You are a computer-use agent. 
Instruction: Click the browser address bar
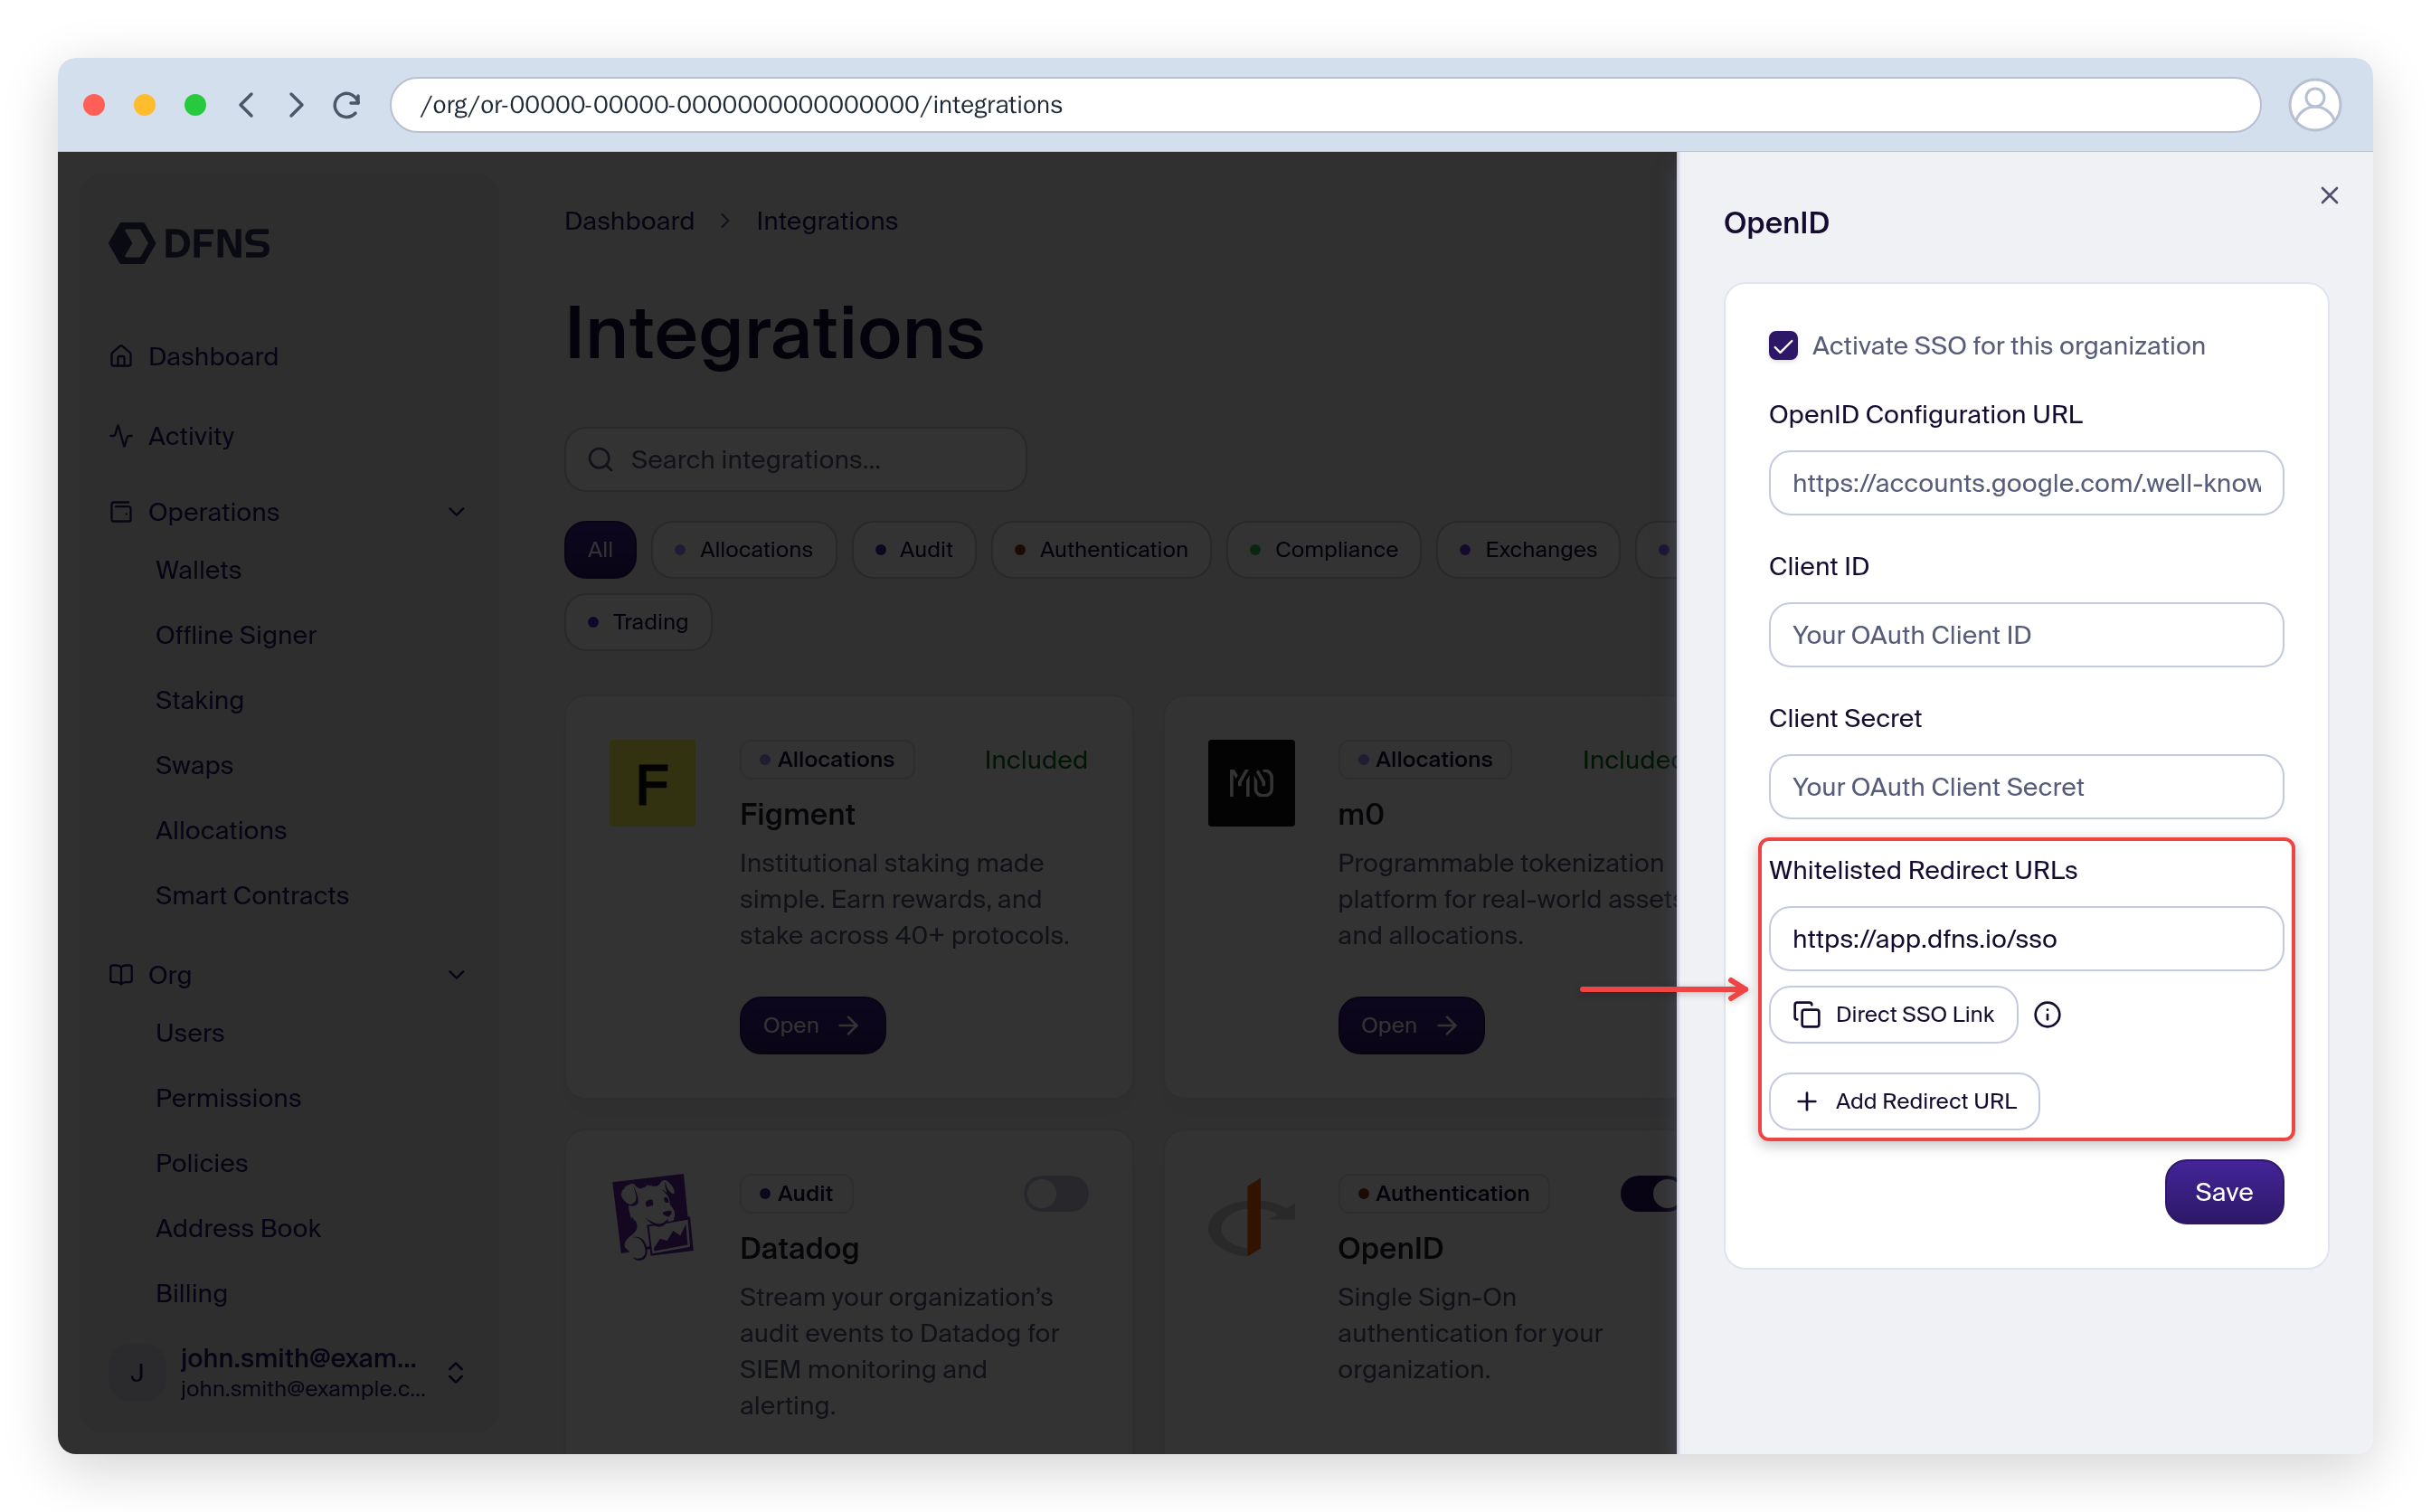1324,105
